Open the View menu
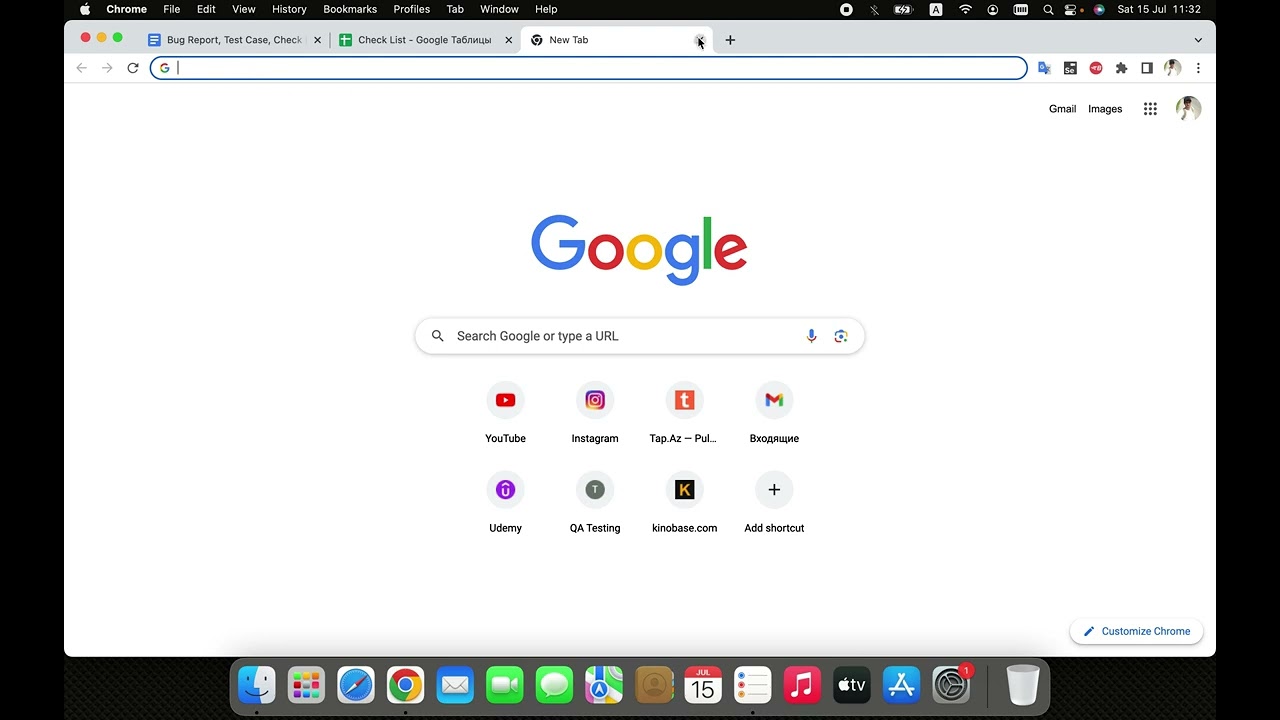This screenshot has width=1280, height=720. [244, 9]
